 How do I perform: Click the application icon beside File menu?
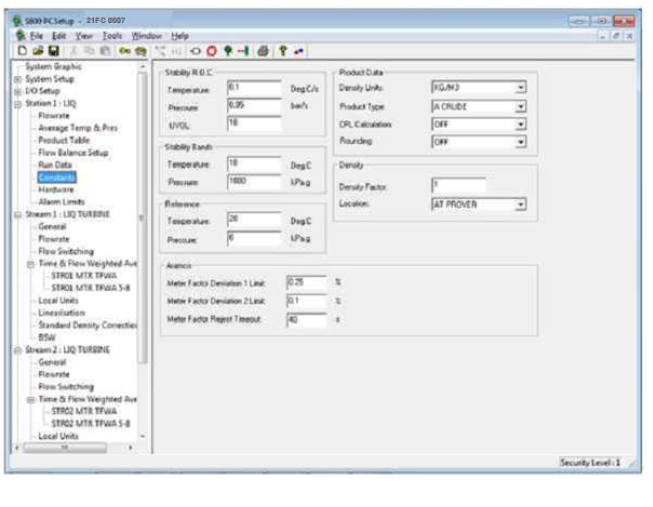pyautogui.click(x=20, y=35)
